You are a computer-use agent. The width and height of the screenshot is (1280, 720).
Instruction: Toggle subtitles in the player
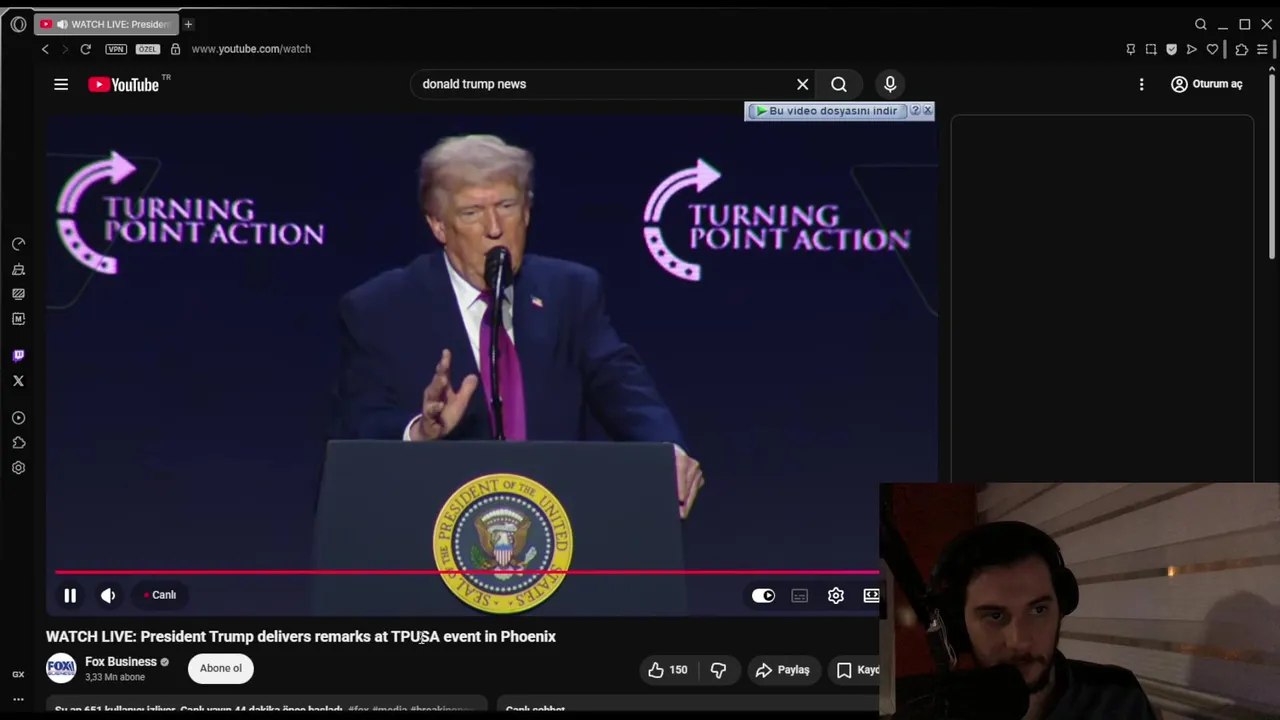799,595
